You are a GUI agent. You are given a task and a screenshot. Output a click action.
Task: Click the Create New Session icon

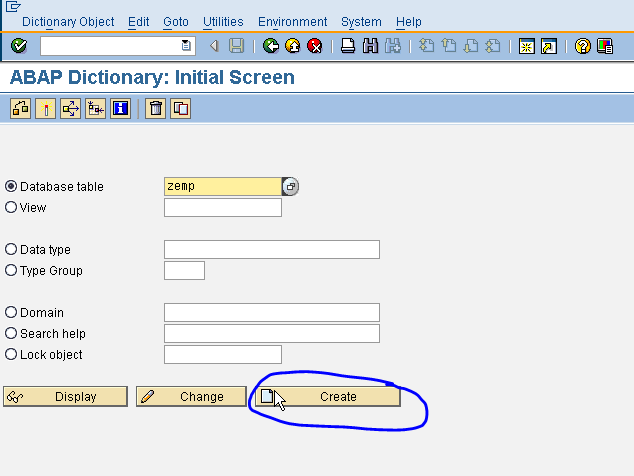pyautogui.click(x=526, y=46)
